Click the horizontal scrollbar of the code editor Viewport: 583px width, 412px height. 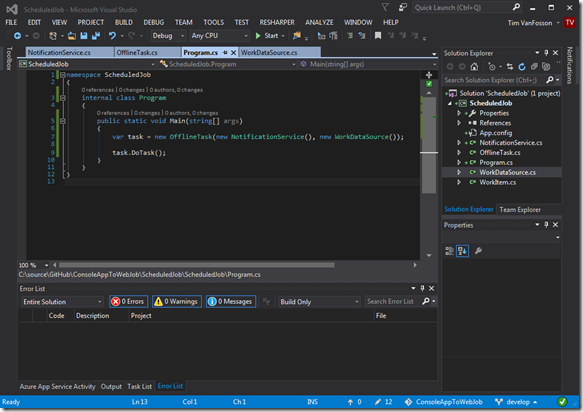[196, 265]
